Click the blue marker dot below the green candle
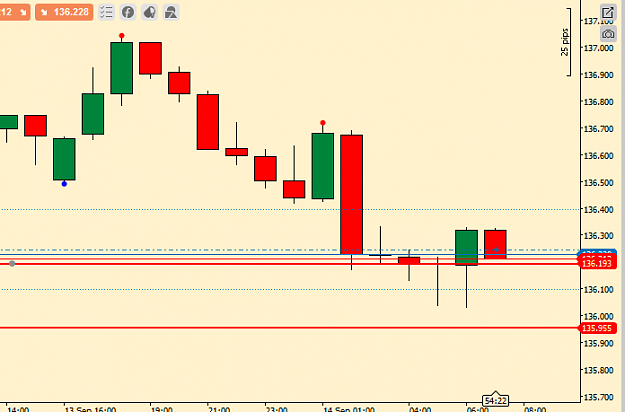 [x=64, y=184]
